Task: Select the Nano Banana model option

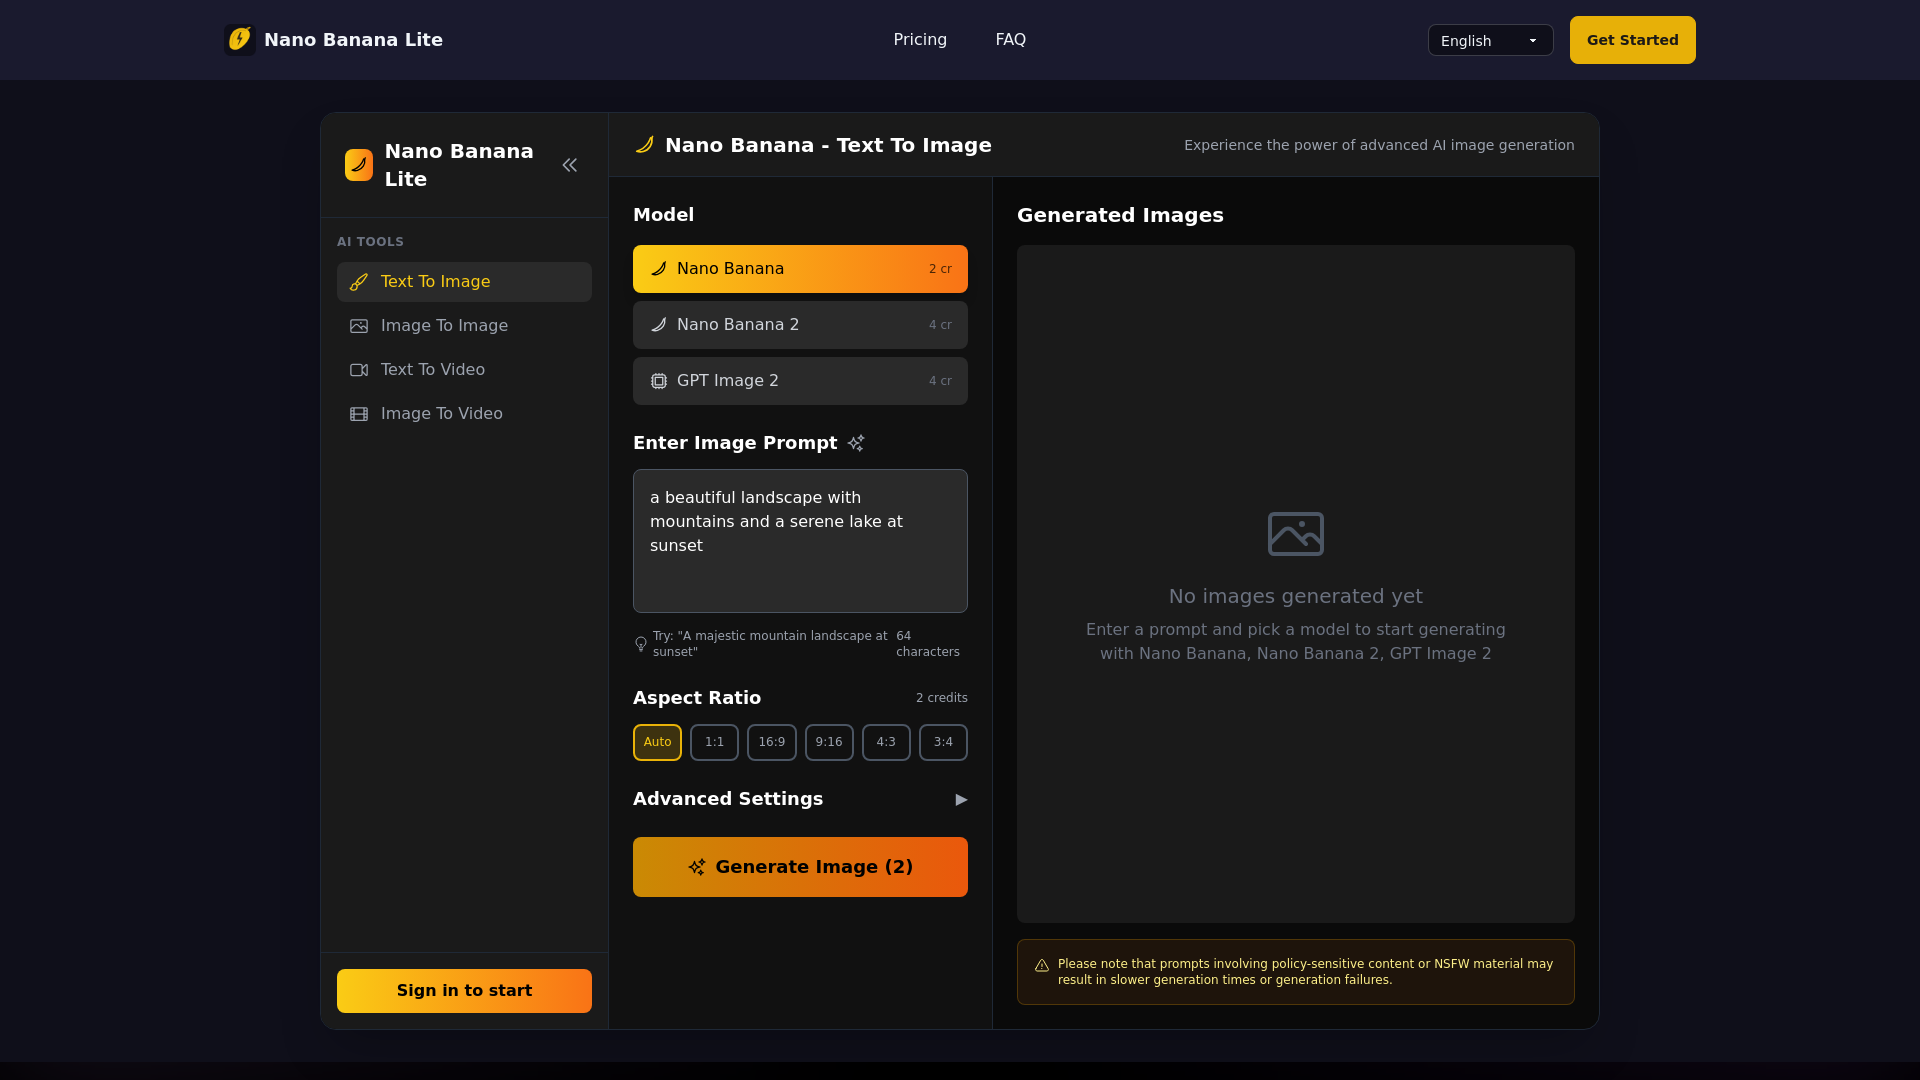Action: click(x=800, y=269)
